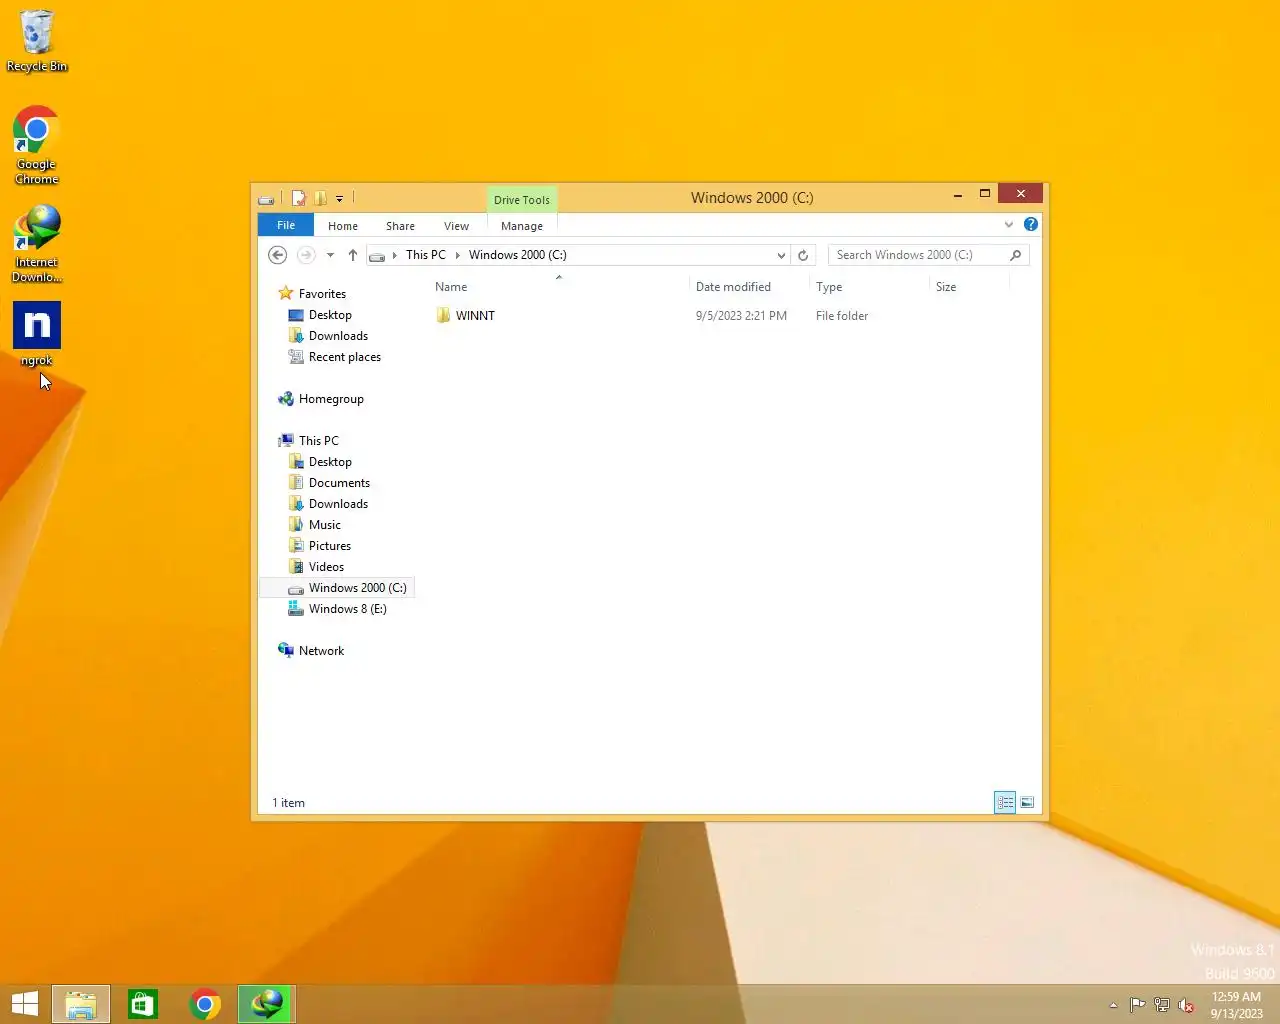
Task: Switch to Details view using the status bar toggle
Action: pyautogui.click(x=1005, y=803)
